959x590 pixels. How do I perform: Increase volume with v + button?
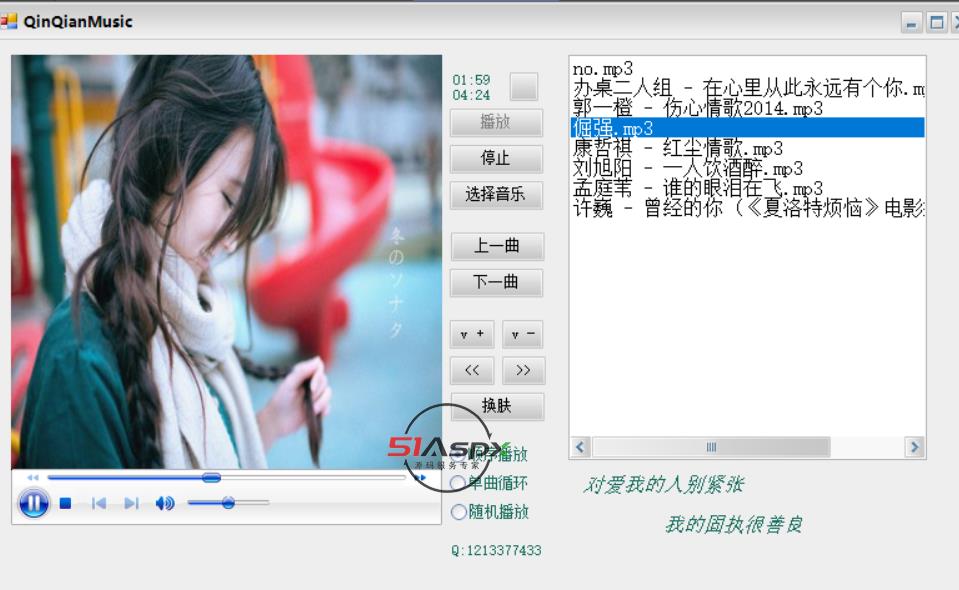(472, 334)
